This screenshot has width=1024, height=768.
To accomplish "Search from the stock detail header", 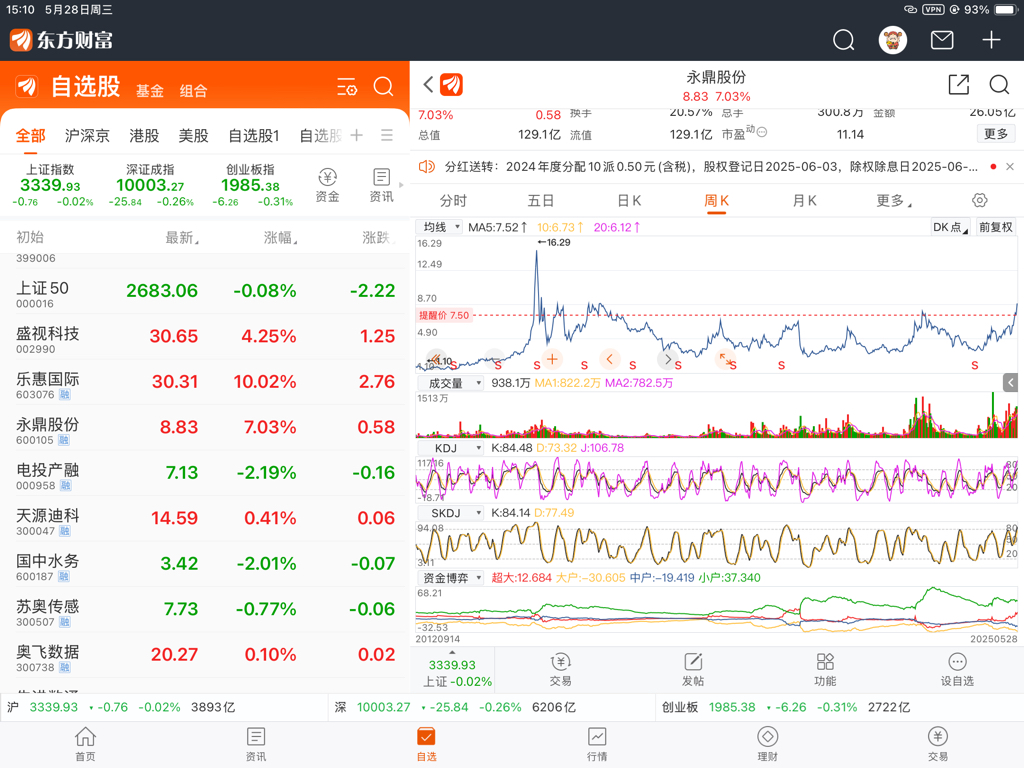I will click(x=999, y=84).
